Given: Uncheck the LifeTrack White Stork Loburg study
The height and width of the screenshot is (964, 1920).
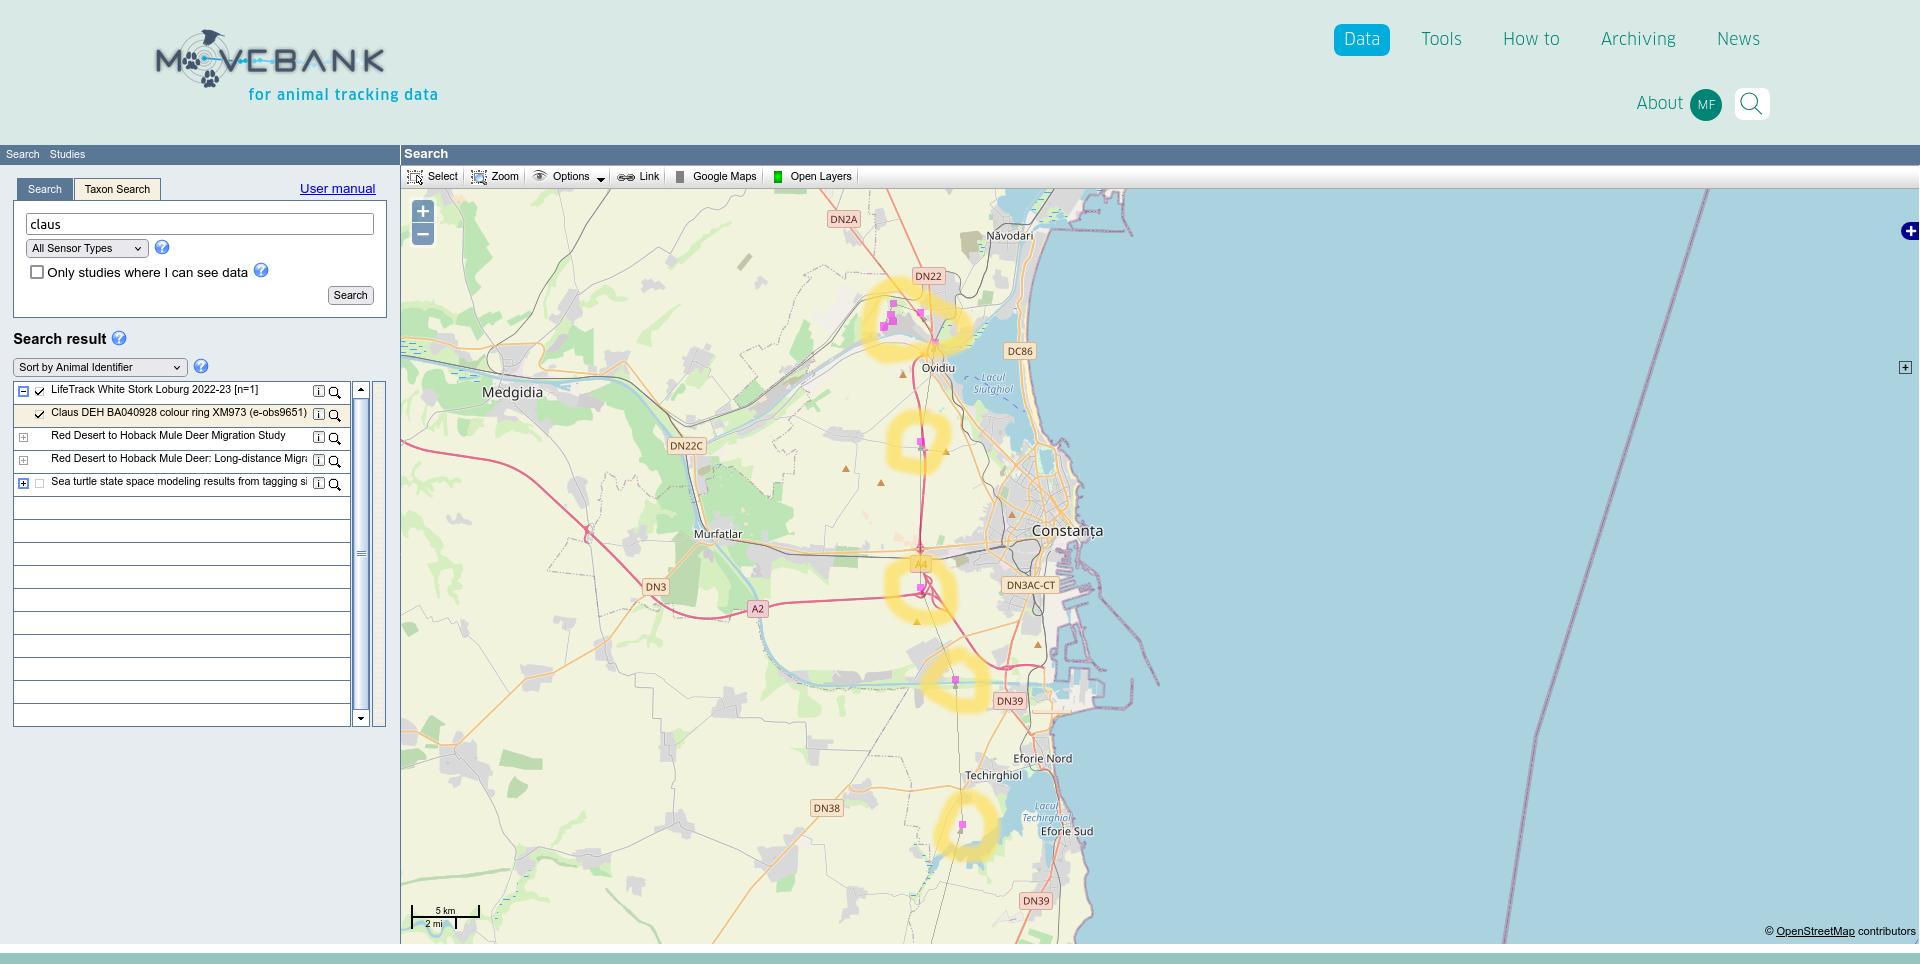Looking at the screenshot, I should coord(40,392).
